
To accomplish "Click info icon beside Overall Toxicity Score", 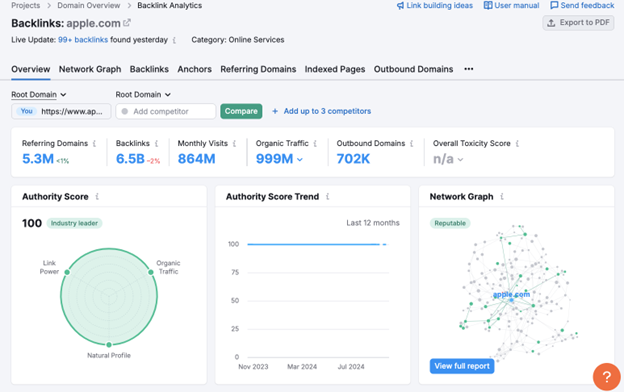I will [x=517, y=144].
